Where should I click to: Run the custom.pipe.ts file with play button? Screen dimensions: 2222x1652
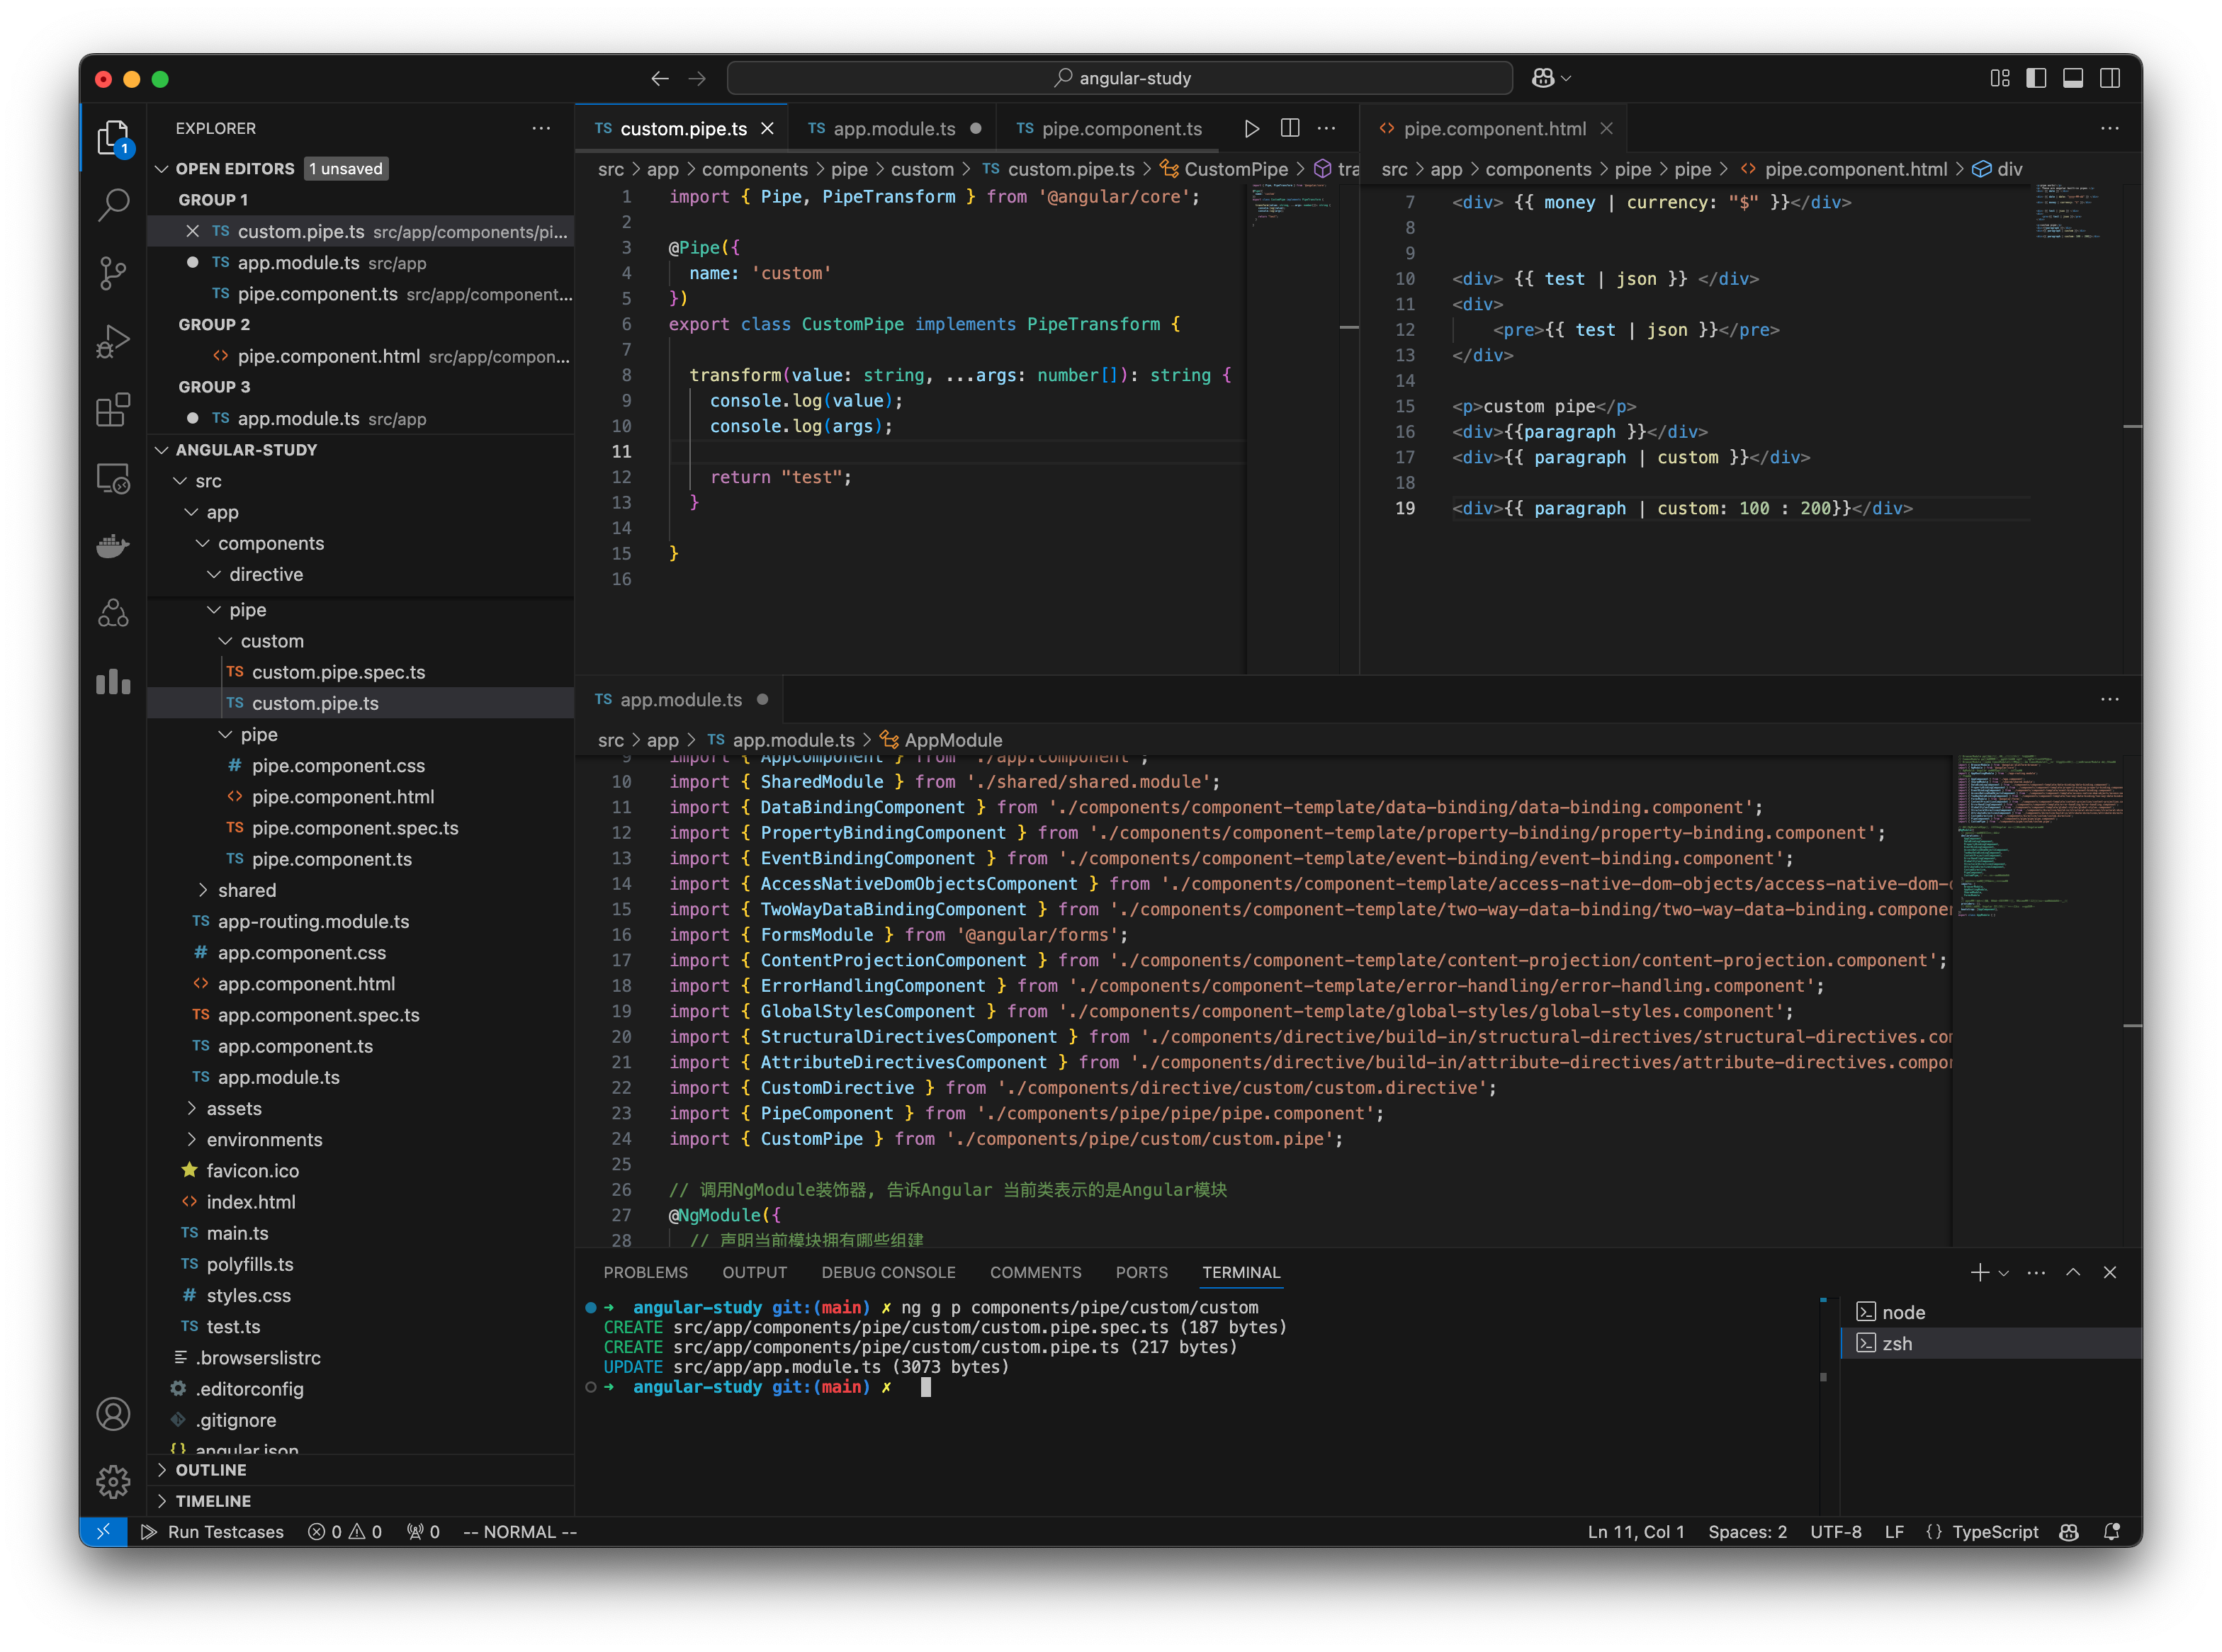[x=1251, y=128]
